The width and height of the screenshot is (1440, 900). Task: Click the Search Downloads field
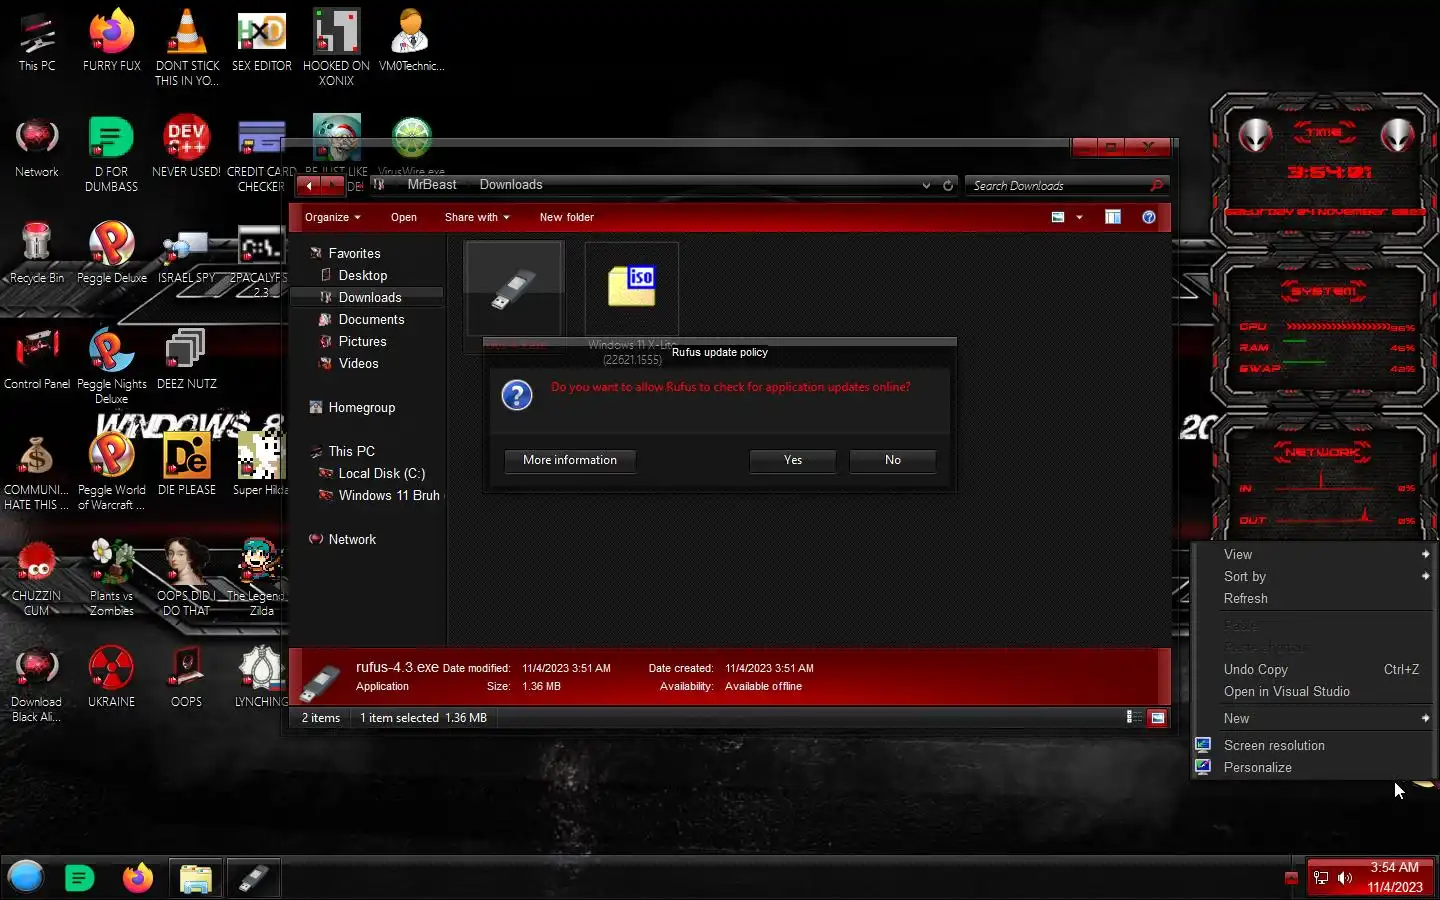(x=1065, y=185)
